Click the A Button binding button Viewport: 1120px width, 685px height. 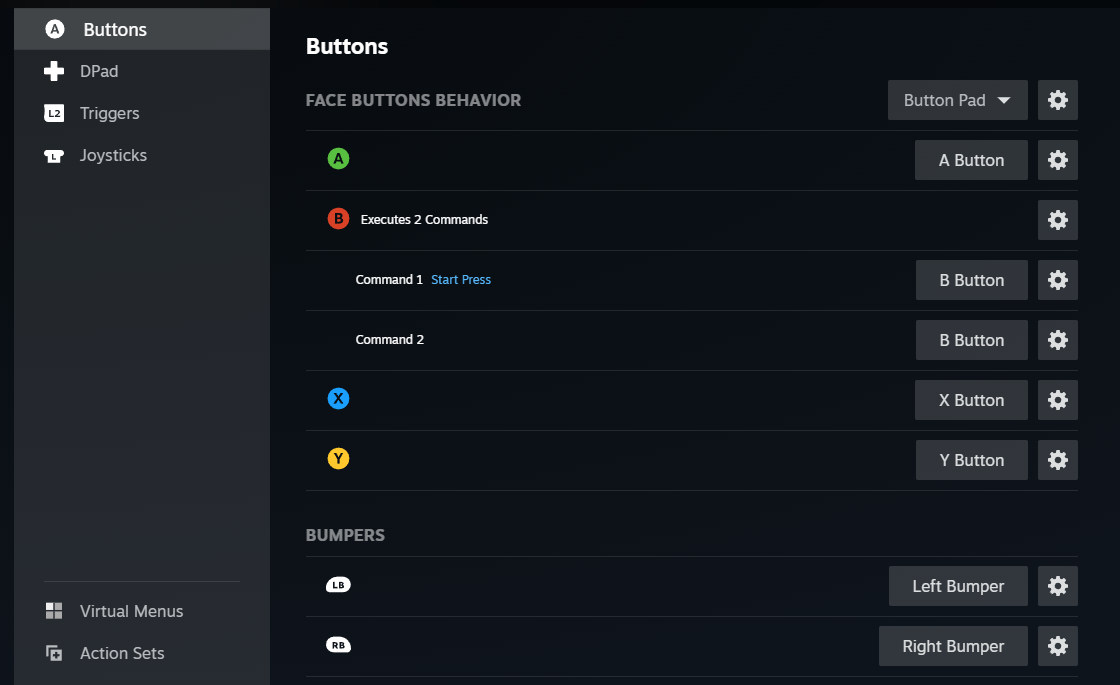(x=971, y=160)
